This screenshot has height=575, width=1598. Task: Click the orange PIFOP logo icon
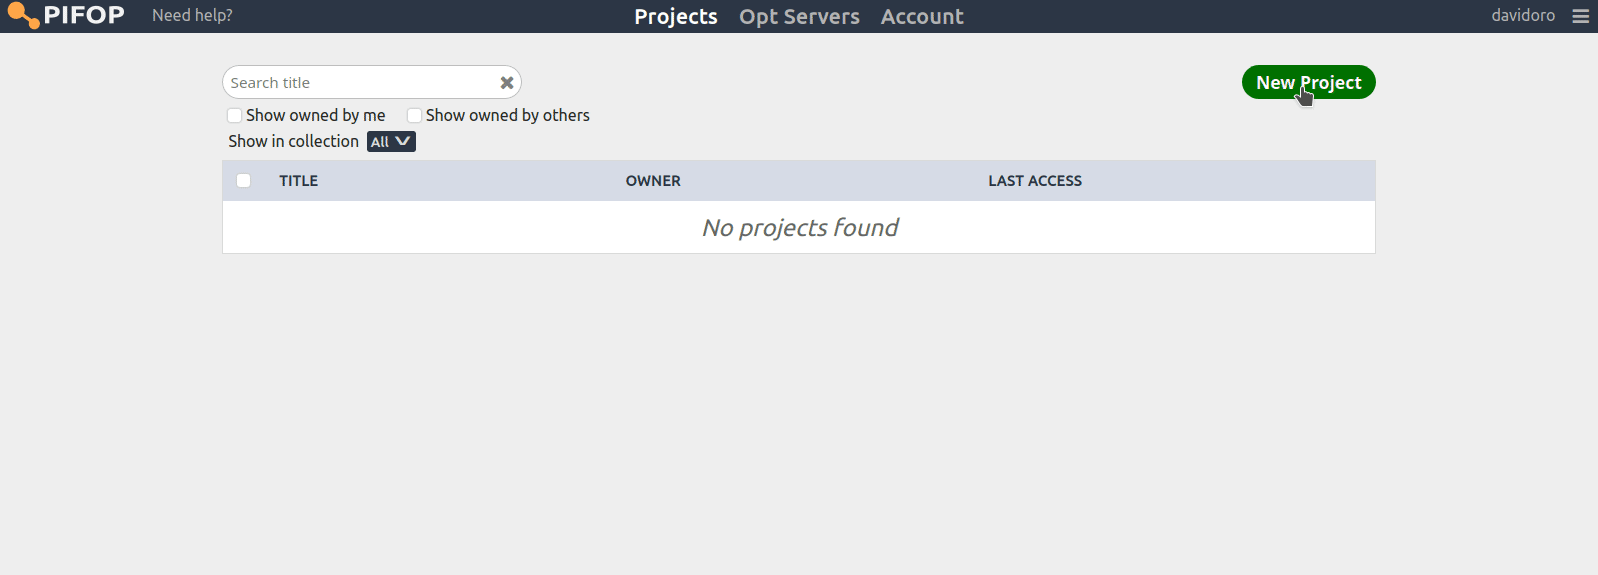(23, 16)
